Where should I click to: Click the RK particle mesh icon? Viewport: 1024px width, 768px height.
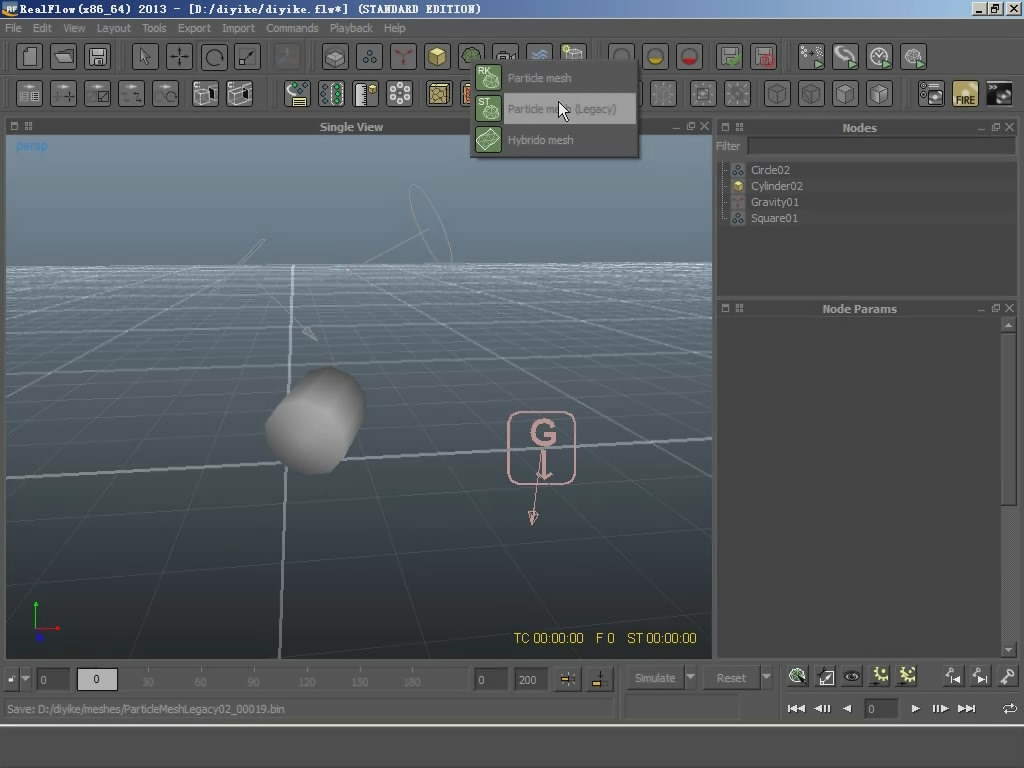(x=488, y=78)
